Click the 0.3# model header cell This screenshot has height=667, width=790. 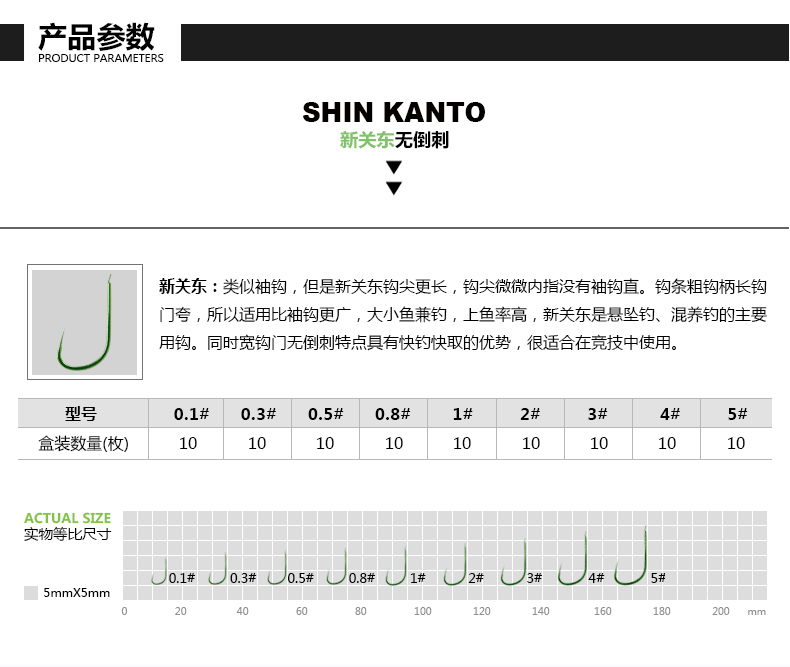[258, 414]
